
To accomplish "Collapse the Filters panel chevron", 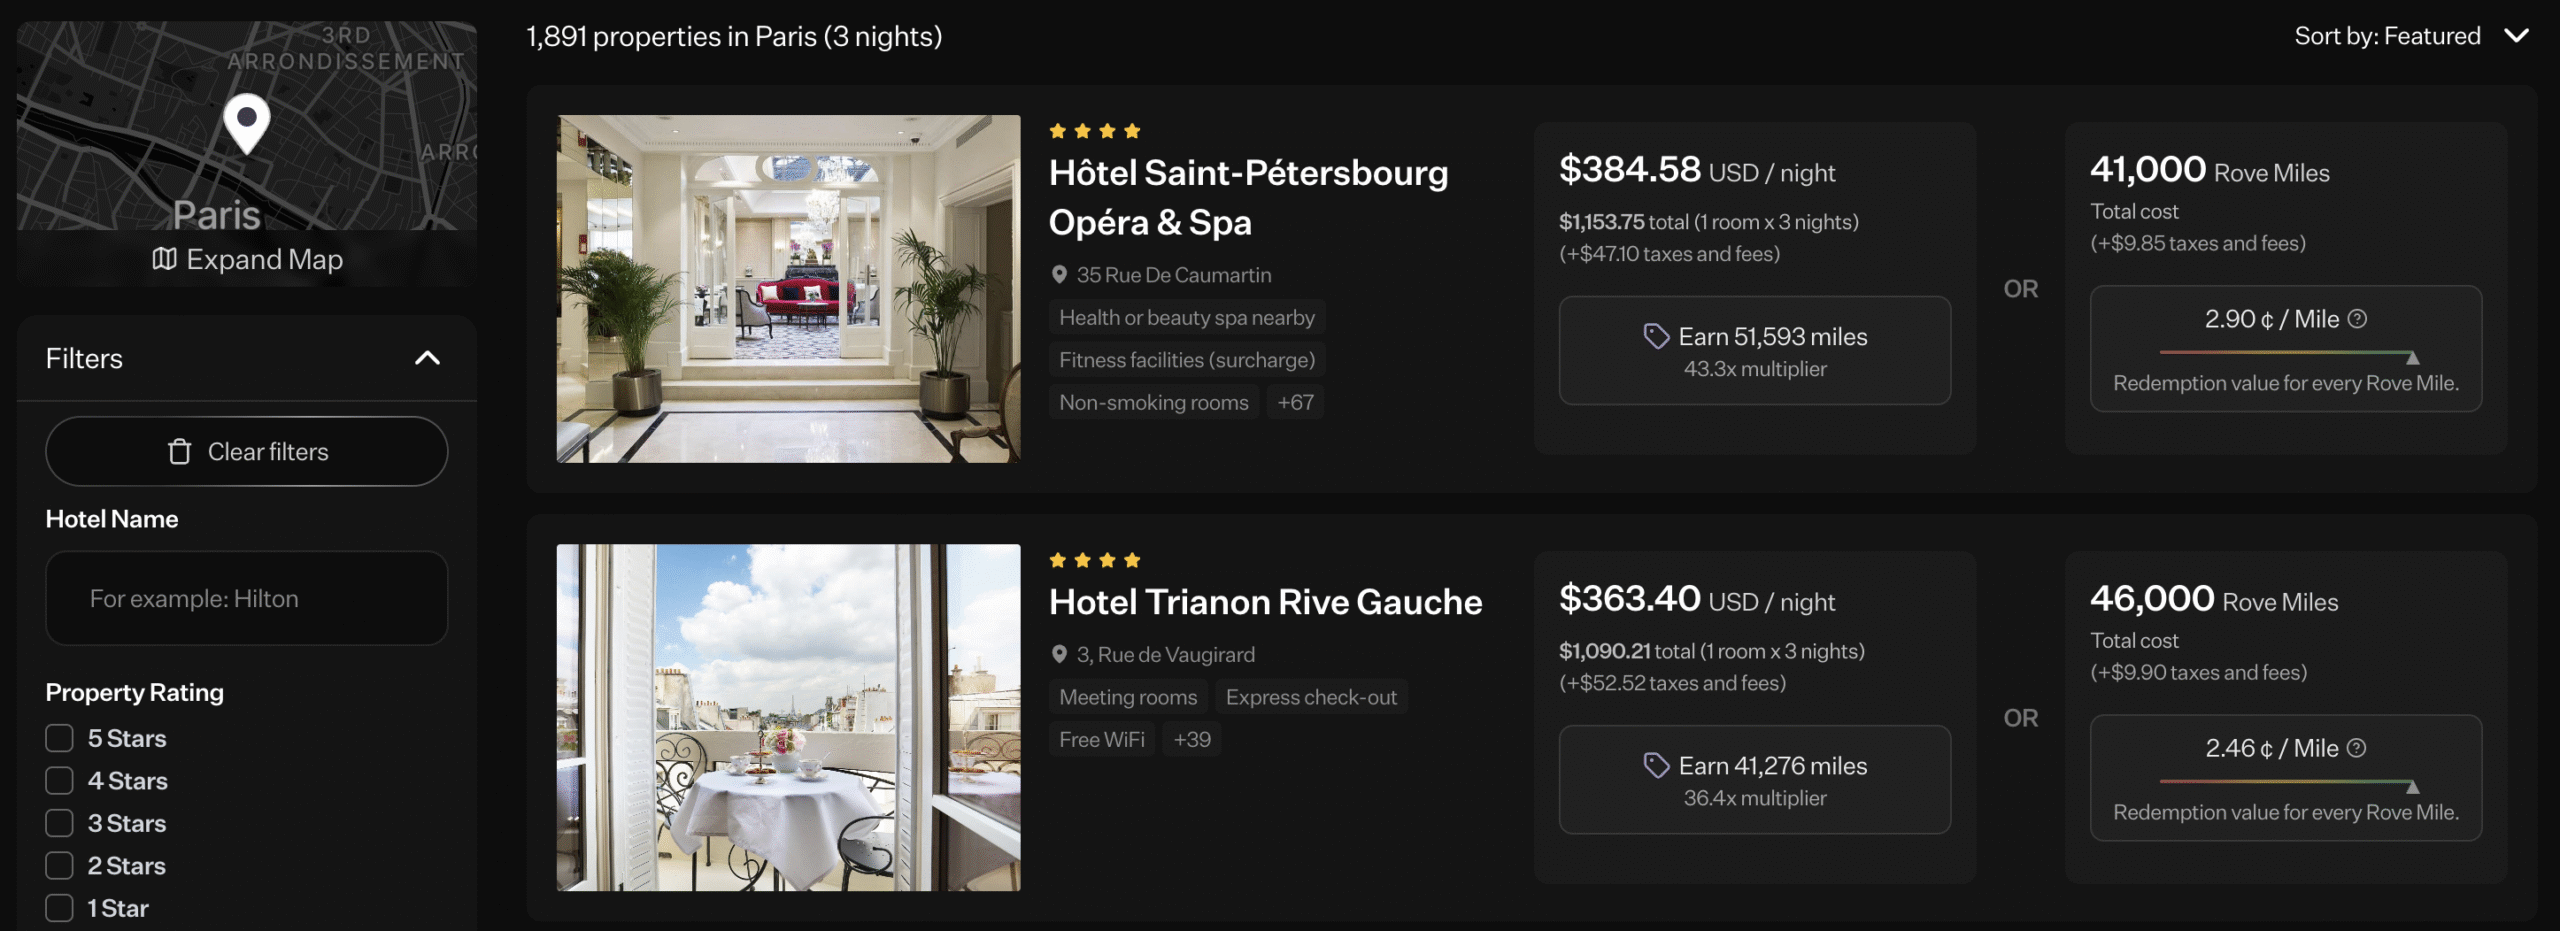I will tap(427, 359).
